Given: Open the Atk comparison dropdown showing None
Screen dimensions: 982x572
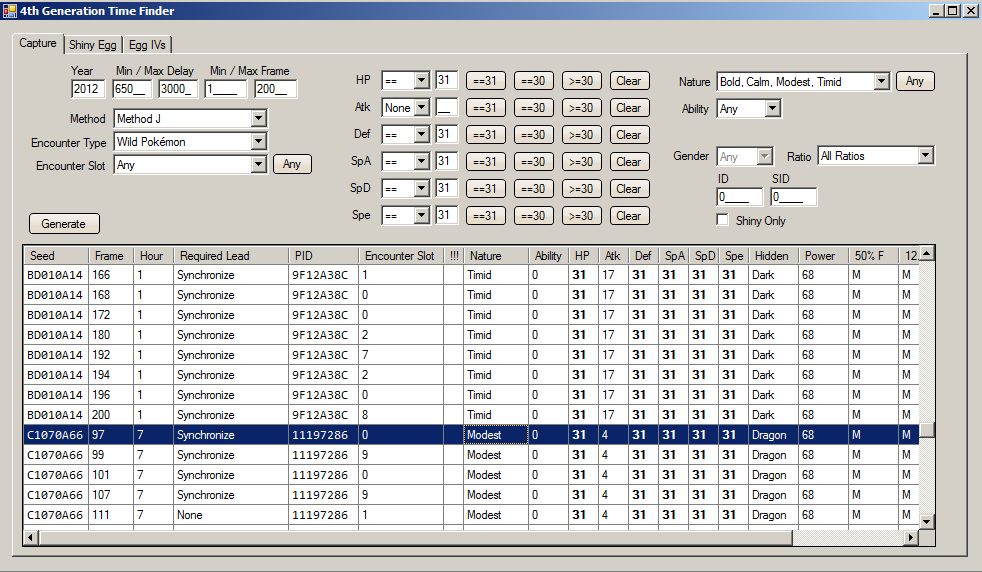Looking at the screenshot, I should (421, 108).
